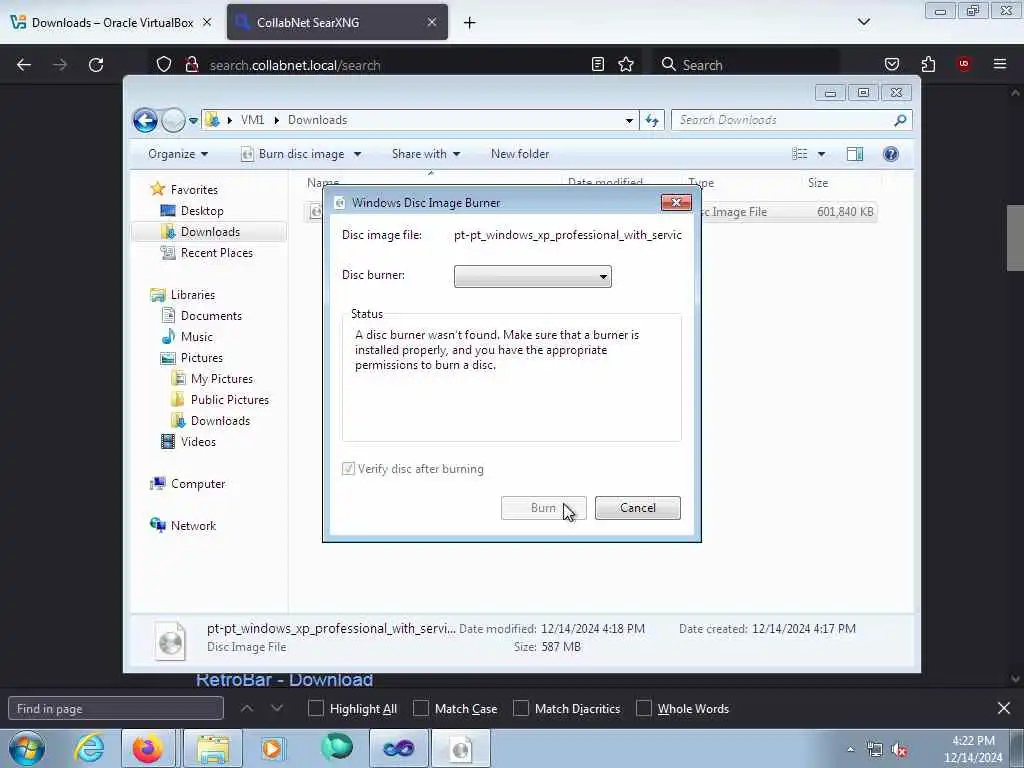Screen dimensions: 1024x768
Task: Bookmark this page with star icon
Action: click(626, 64)
